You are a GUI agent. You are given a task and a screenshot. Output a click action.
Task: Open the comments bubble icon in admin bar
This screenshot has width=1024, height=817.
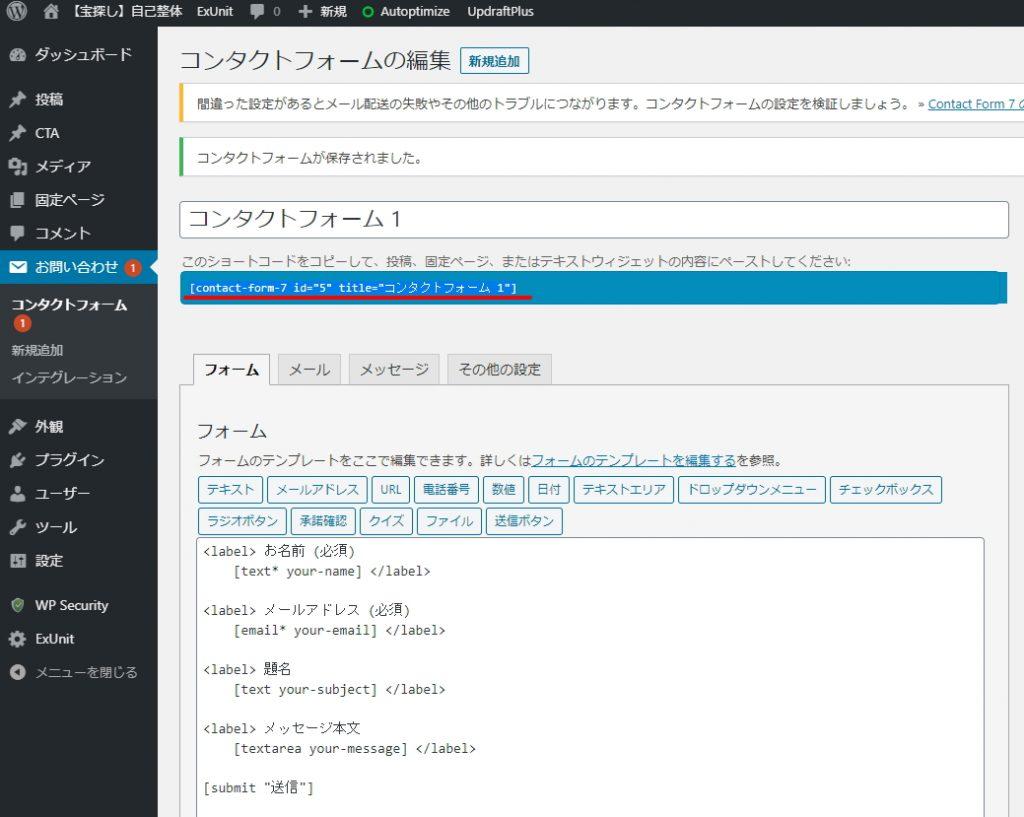pyautogui.click(x=257, y=11)
